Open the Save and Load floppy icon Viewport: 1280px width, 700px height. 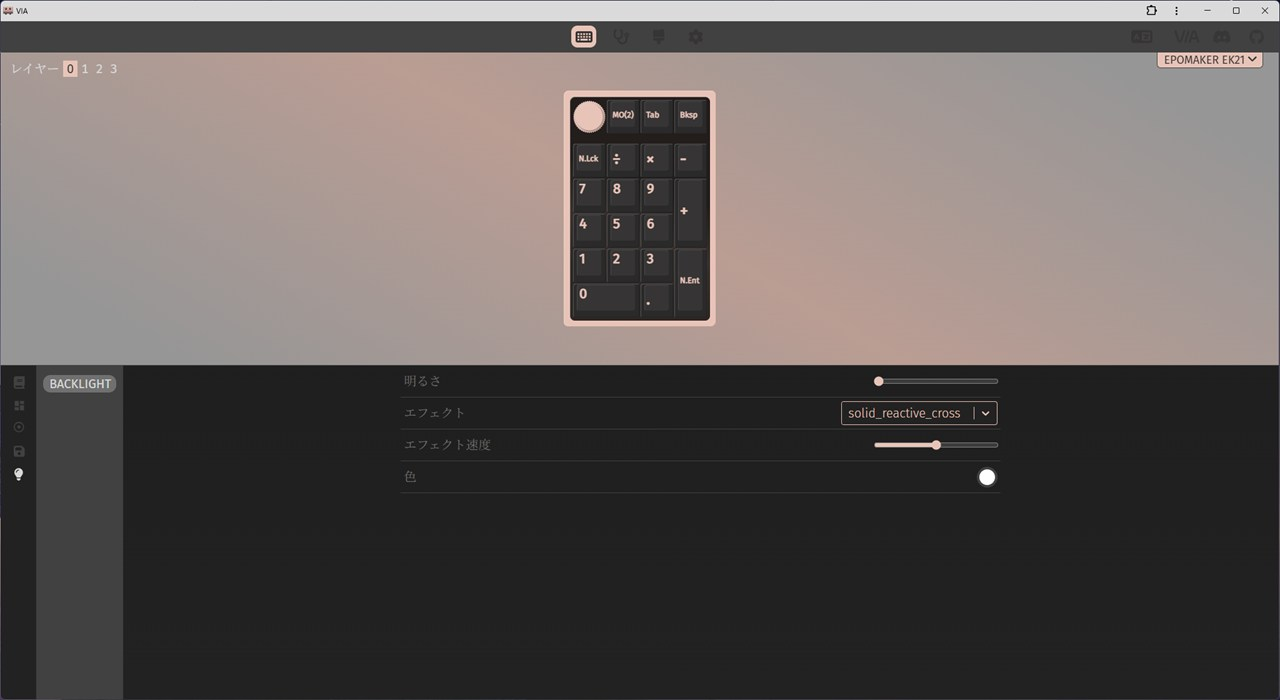19,451
